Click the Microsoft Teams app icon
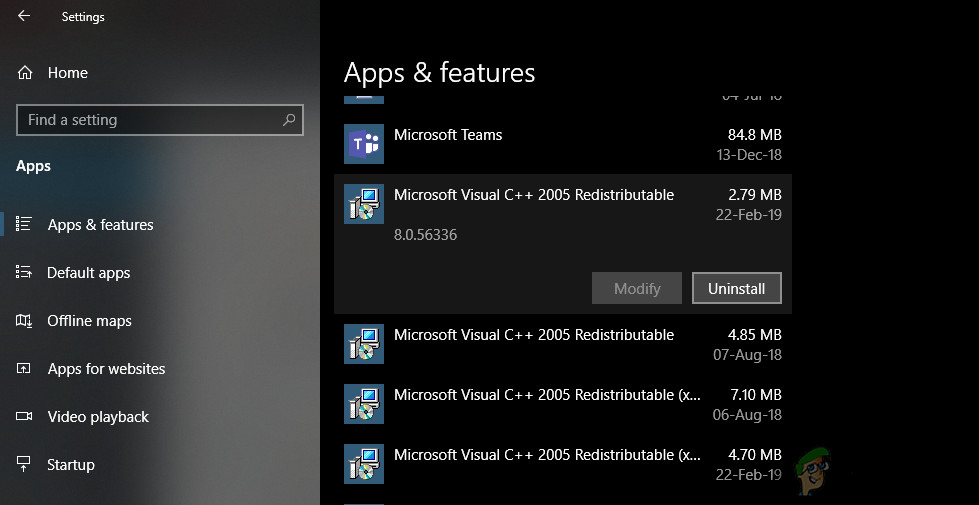Viewport: 979px width, 505px height. pyautogui.click(x=364, y=144)
